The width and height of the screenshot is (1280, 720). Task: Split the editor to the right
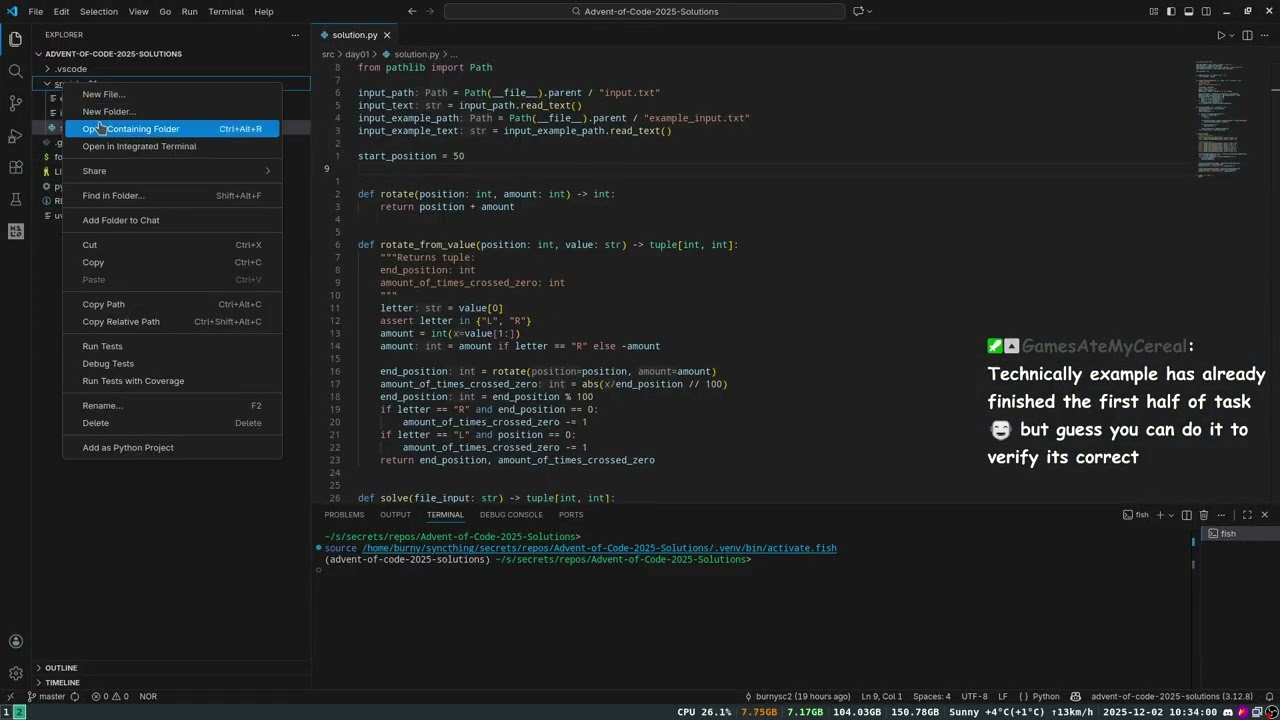coord(1247,35)
